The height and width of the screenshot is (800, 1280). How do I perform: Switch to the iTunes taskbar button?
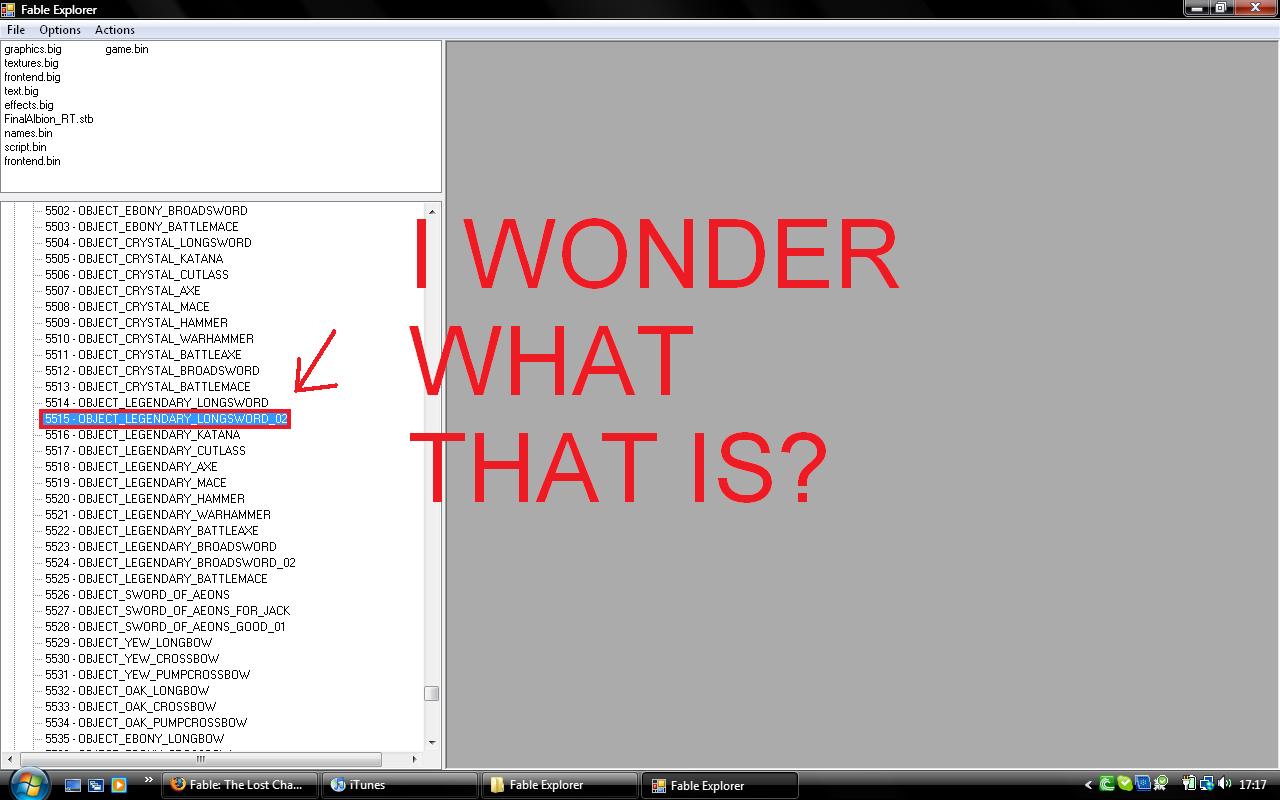click(402, 785)
